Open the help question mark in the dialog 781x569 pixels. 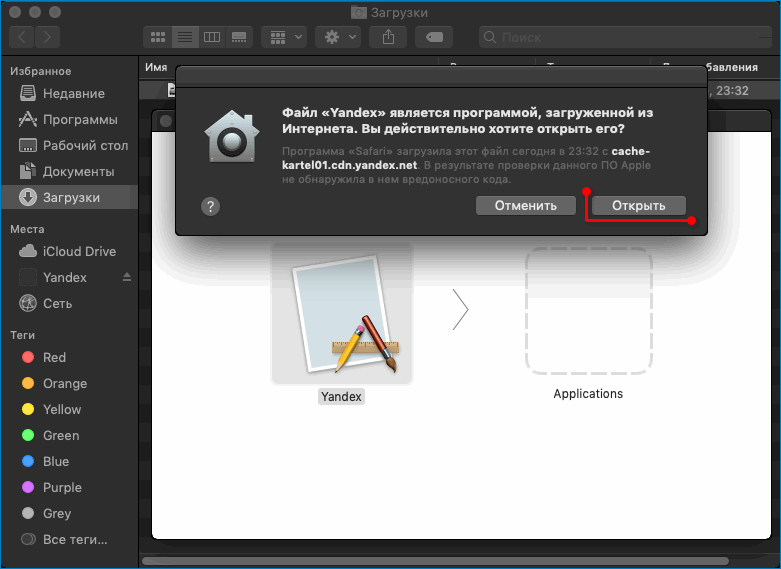point(210,206)
